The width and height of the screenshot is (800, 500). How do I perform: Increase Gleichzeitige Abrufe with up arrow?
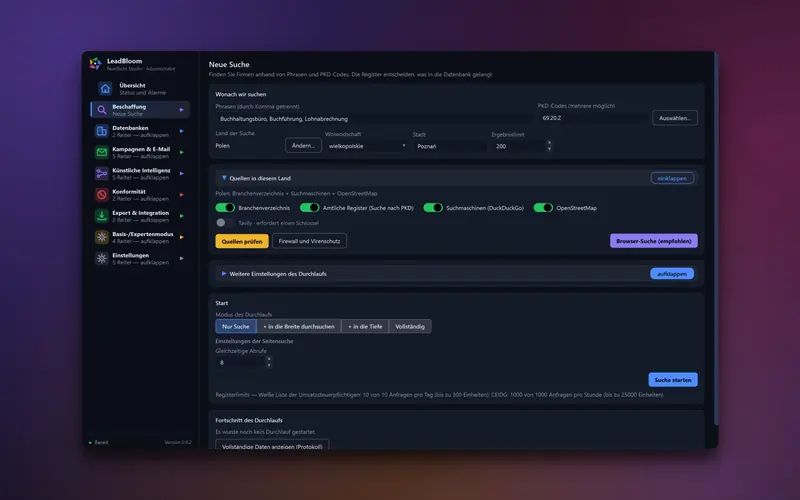coord(269,359)
